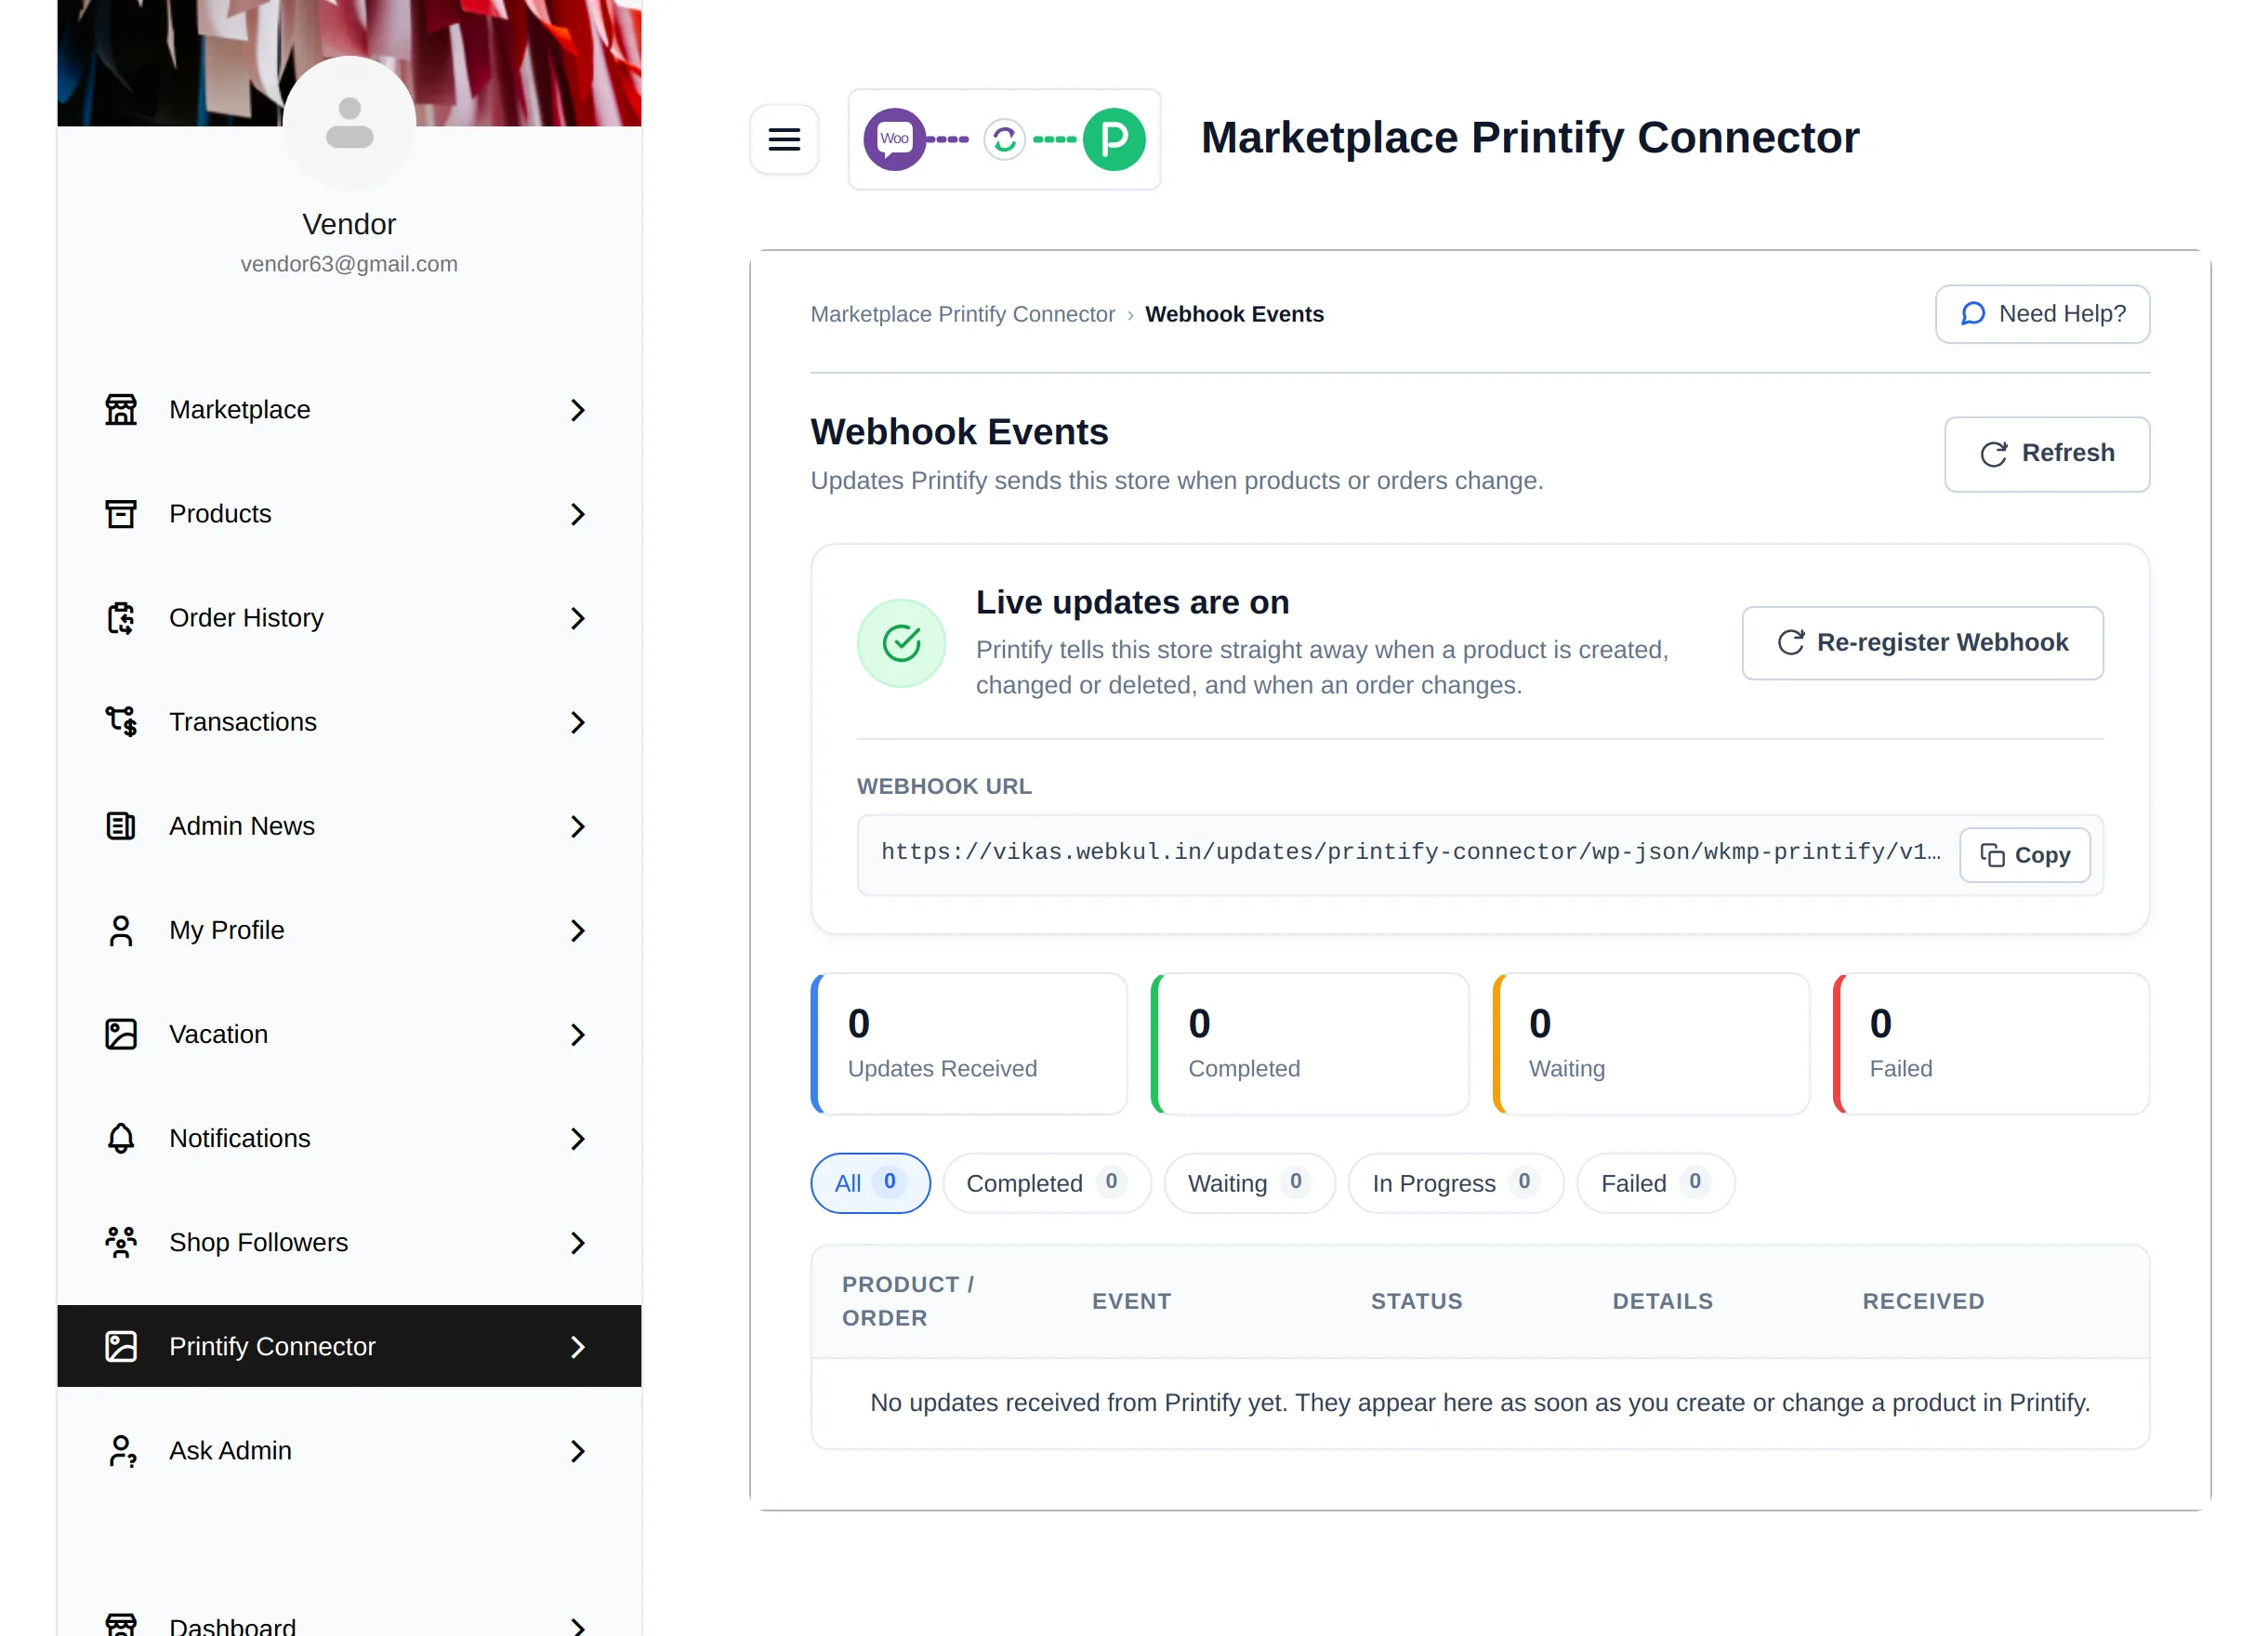Viewport: 2268px width, 1636px height.
Task: Select the Failed filter tab
Action: 1655,1183
